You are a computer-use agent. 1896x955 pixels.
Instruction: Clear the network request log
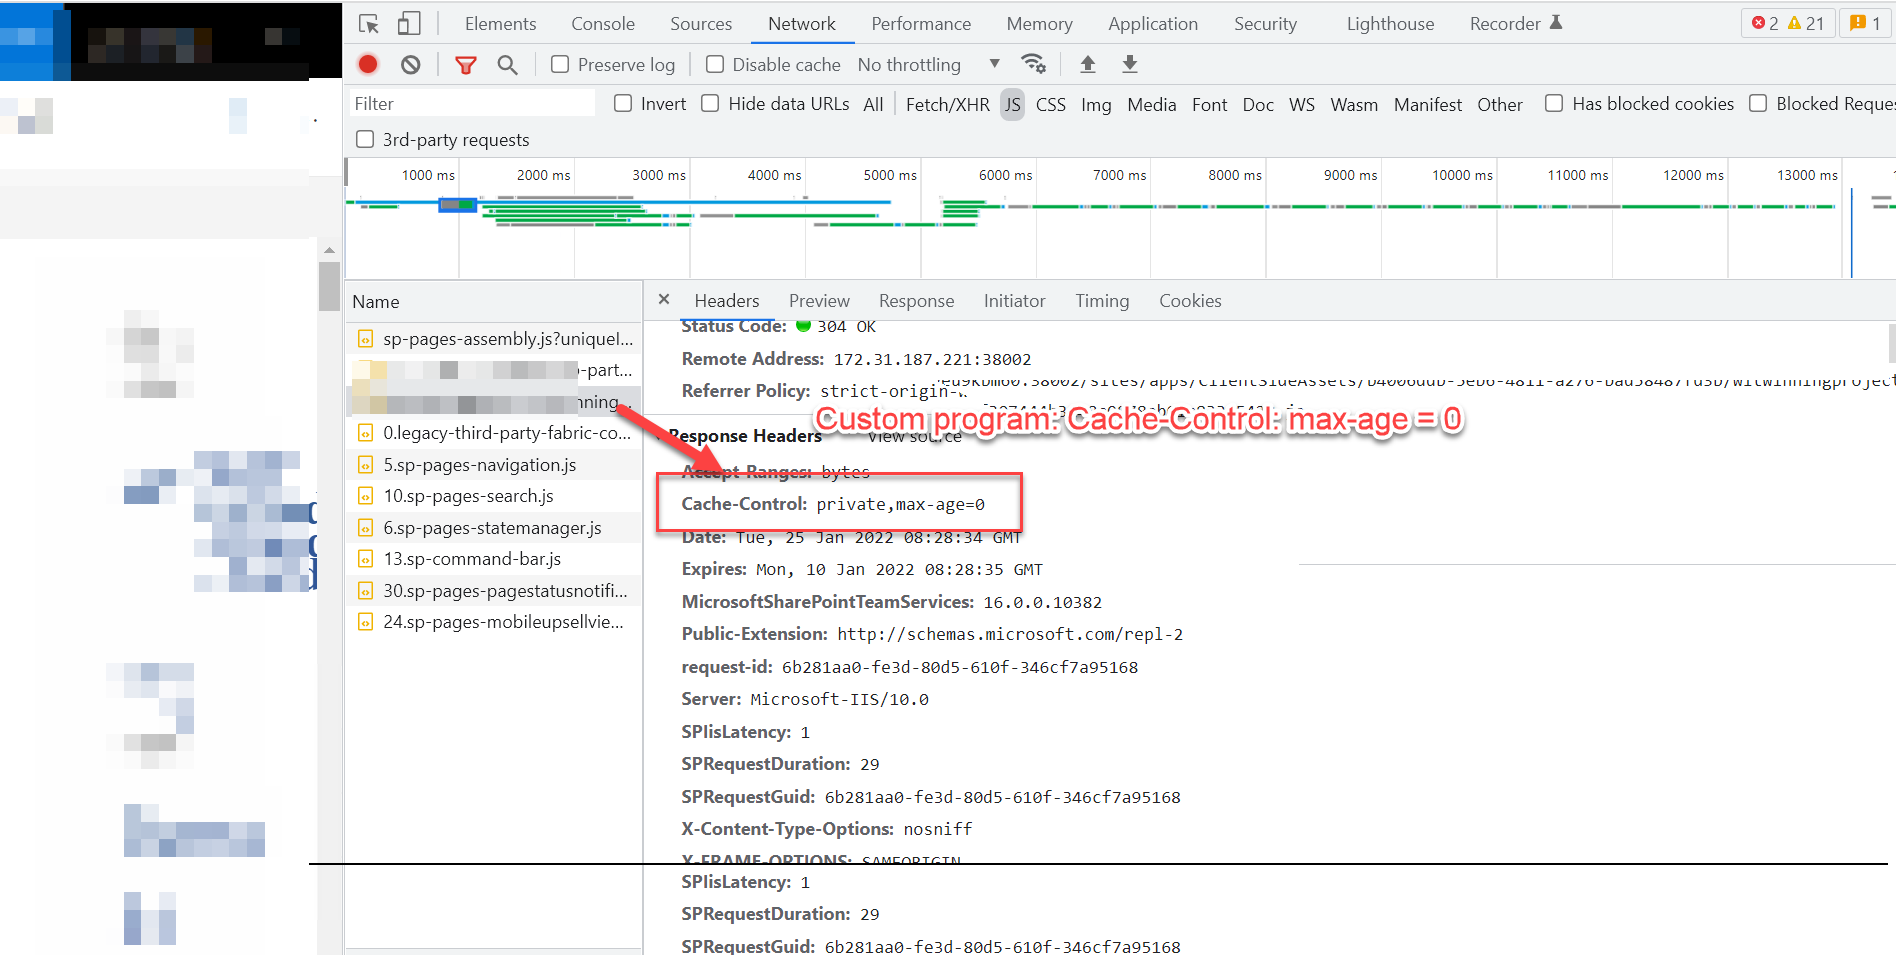point(410,63)
